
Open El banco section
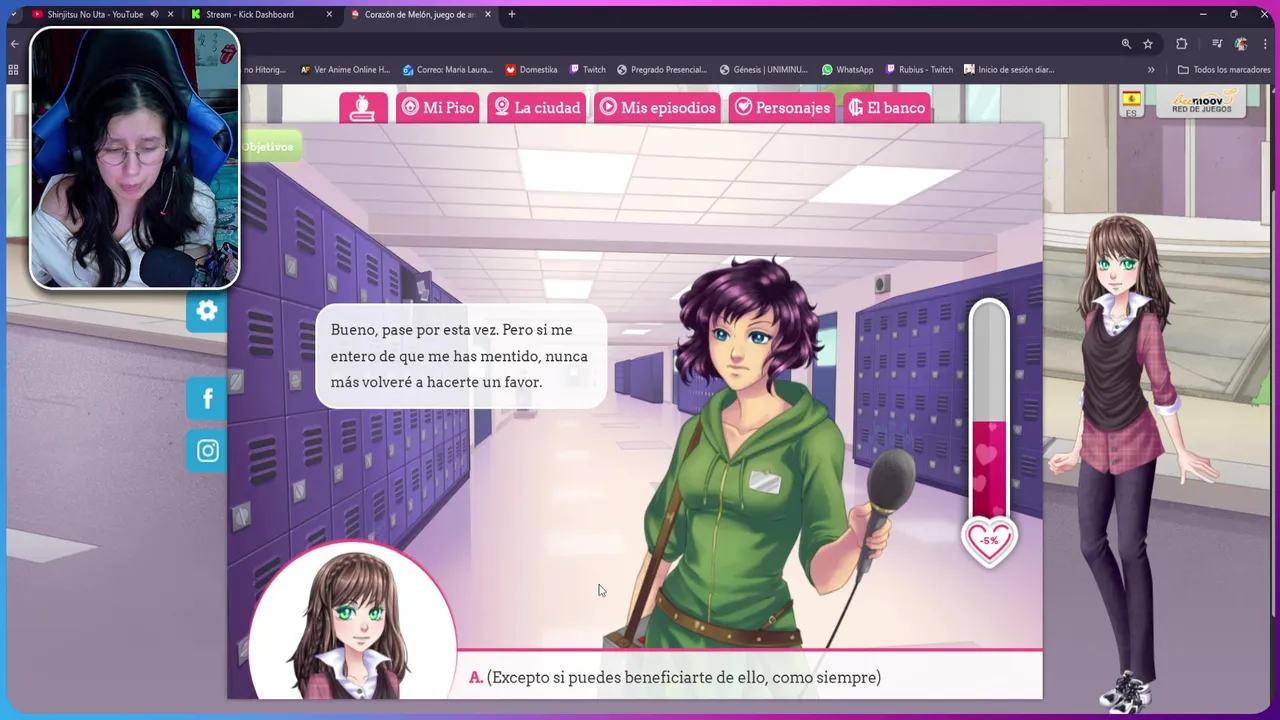887,108
